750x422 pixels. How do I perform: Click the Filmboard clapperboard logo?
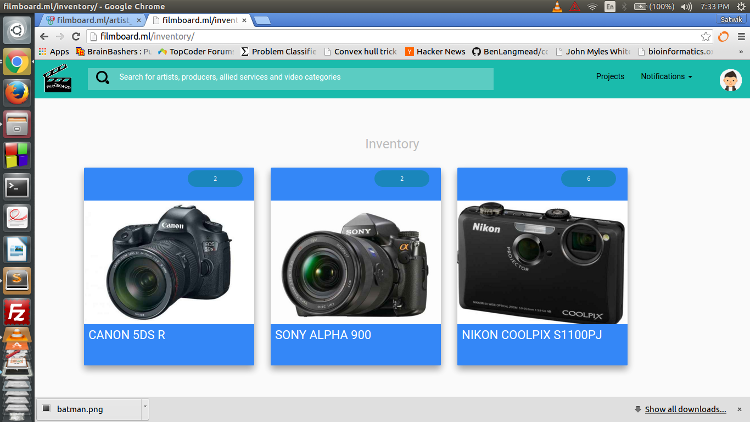(57, 78)
